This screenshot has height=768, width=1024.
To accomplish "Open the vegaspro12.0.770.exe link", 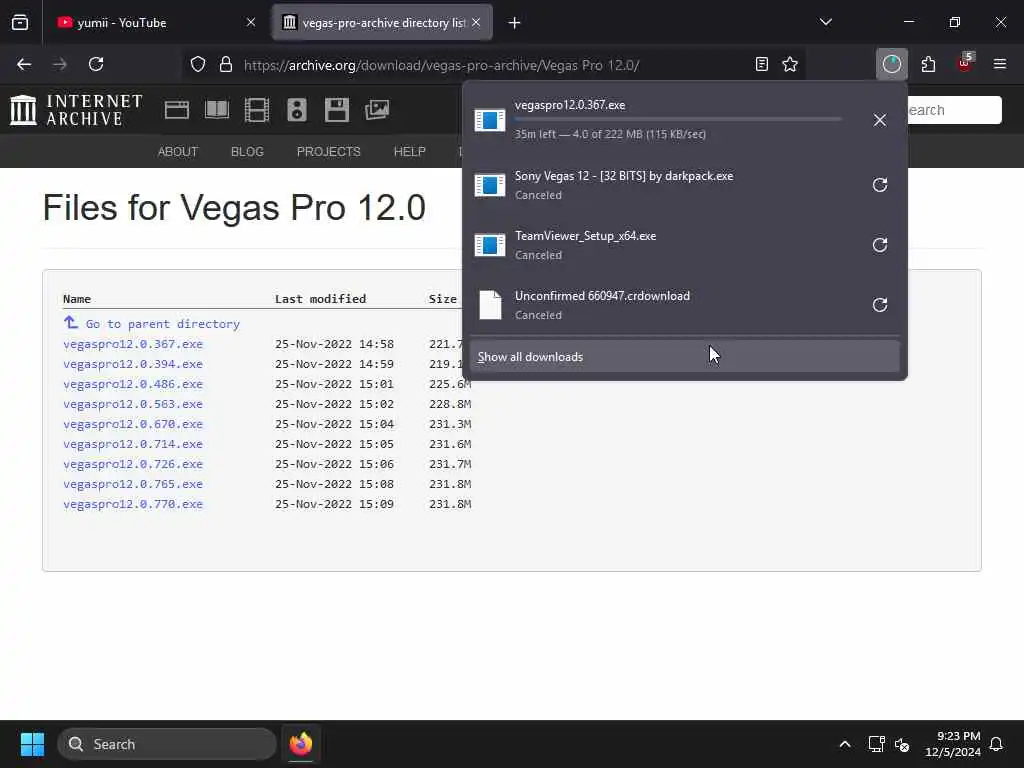I will 133,504.
